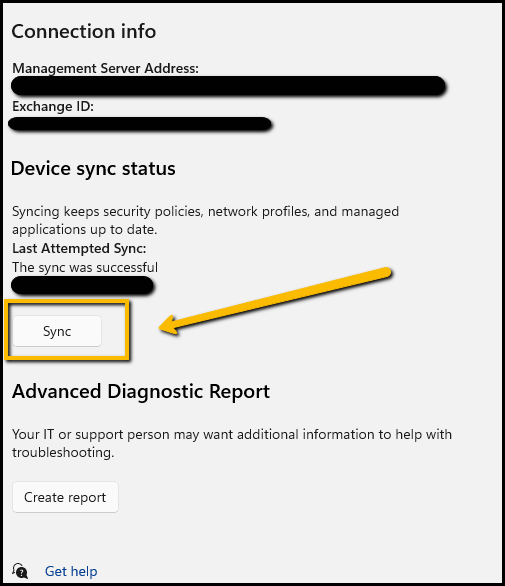This screenshot has width=505, height=586.
Task: Click the 'Syncing keeps security policies' description
Action: 205,220
